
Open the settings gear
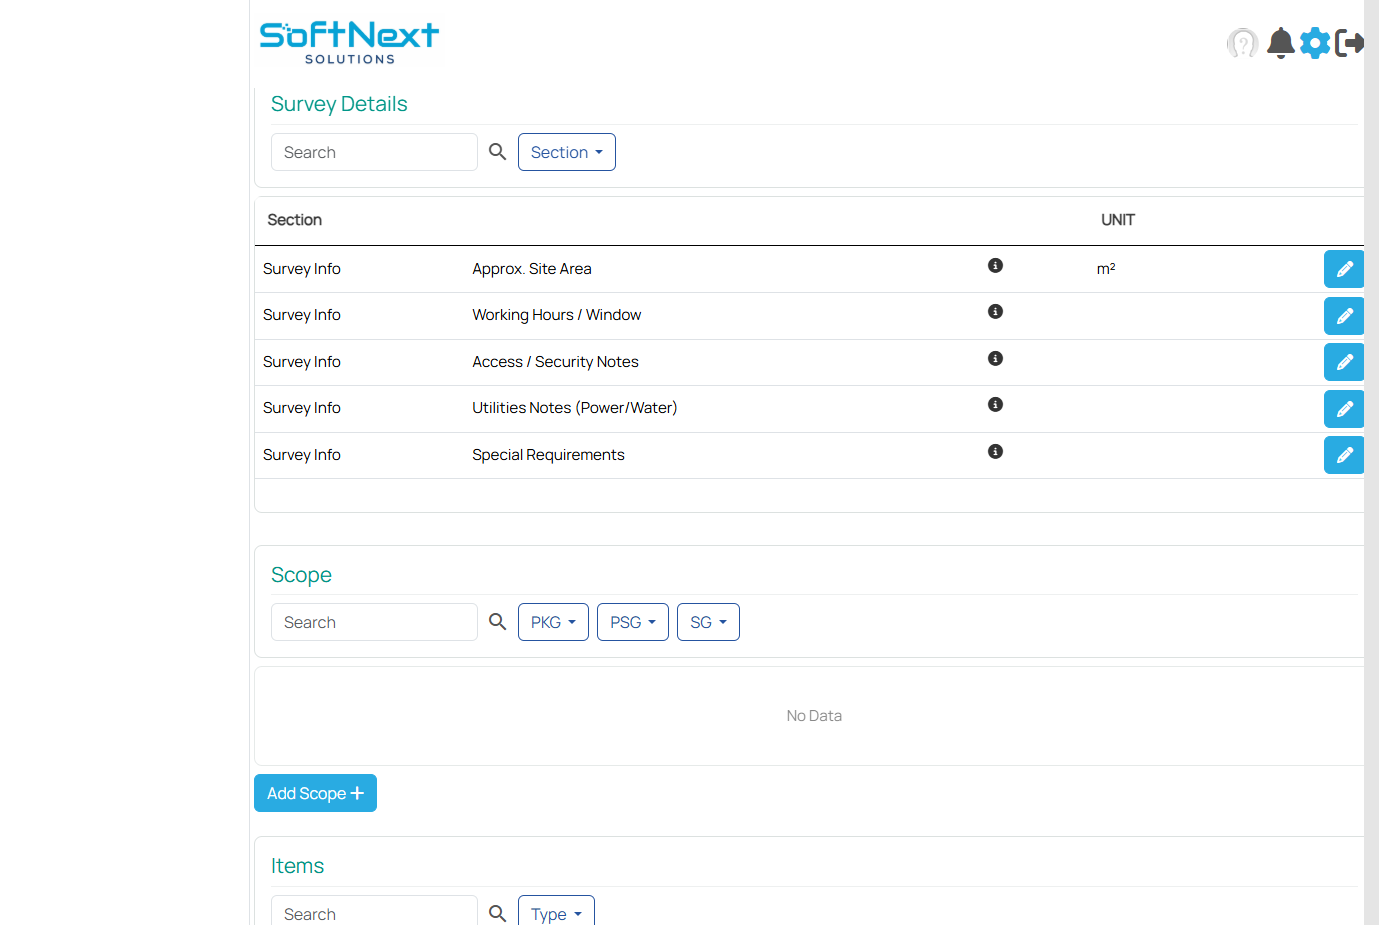coord(1315,43)
